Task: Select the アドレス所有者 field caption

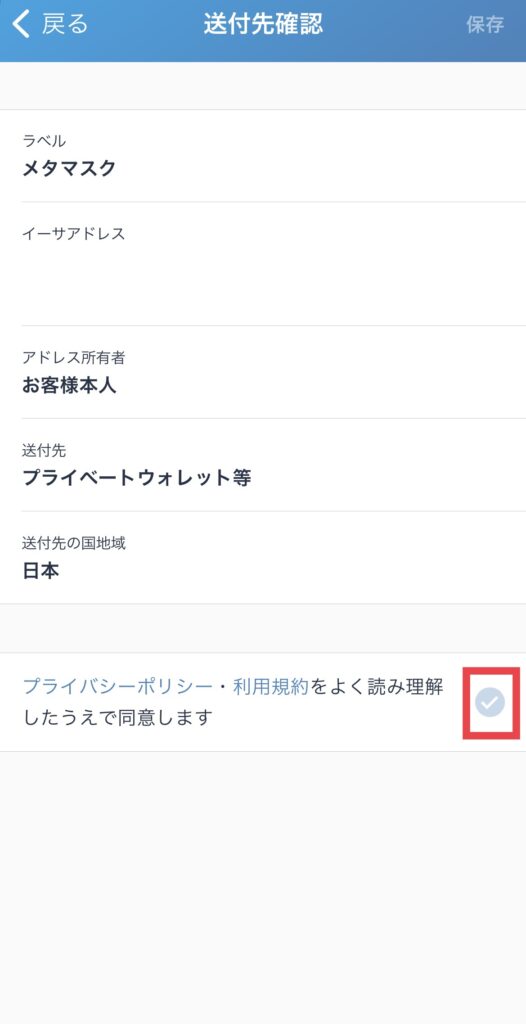Action: point(73,357)
